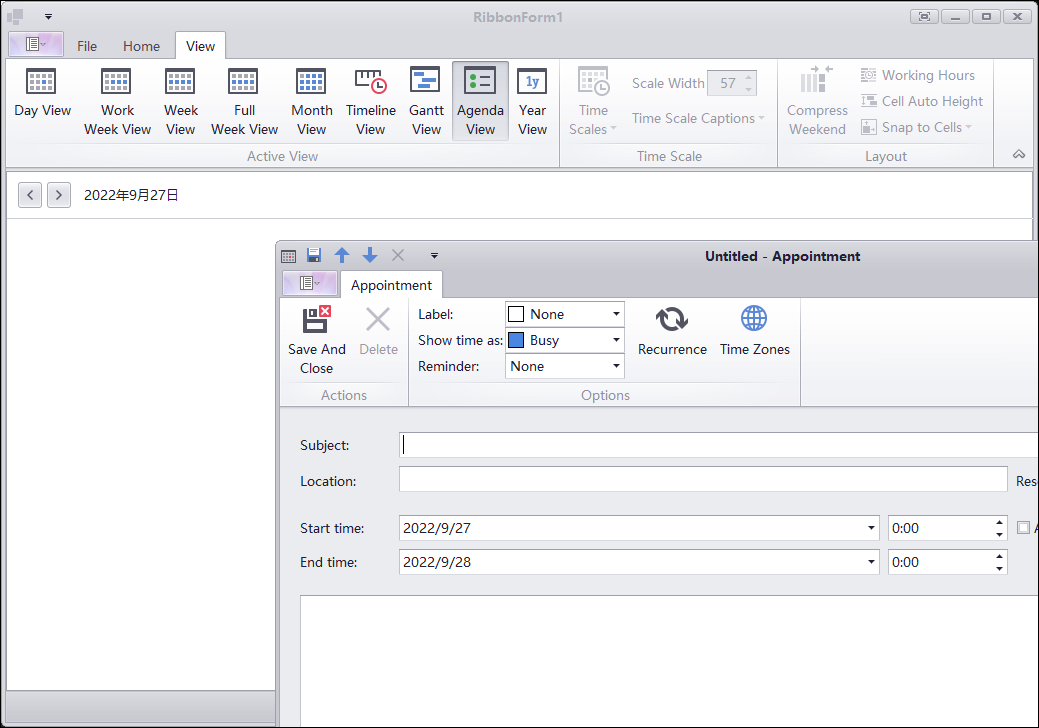The height and width of the screenshot is (728, 1039).
Task: Open the Show time as dropdown
Action: 616,340
